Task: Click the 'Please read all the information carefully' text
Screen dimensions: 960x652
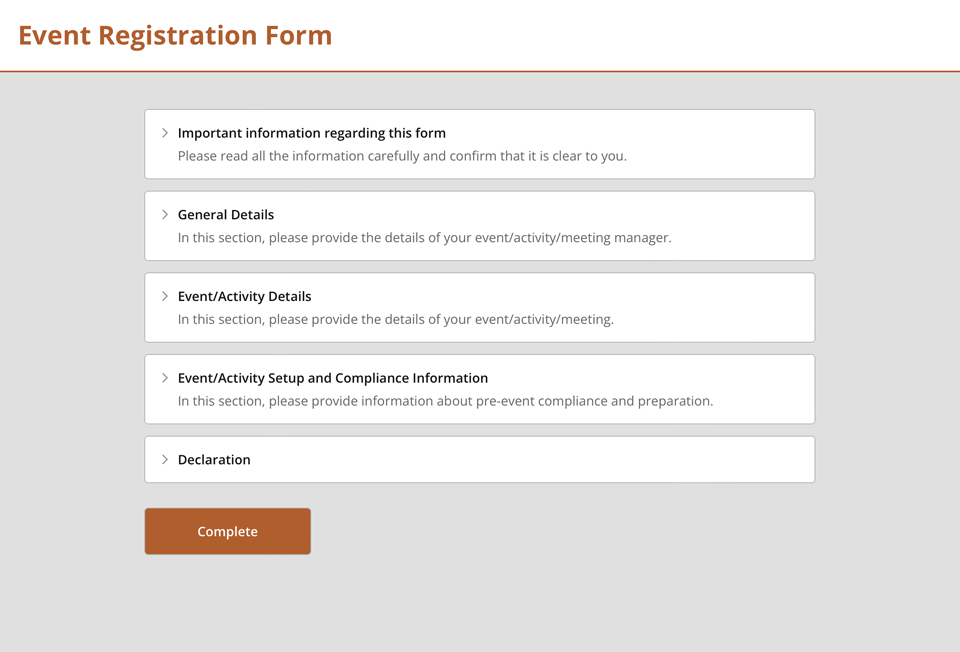Action: click(402, 156)
